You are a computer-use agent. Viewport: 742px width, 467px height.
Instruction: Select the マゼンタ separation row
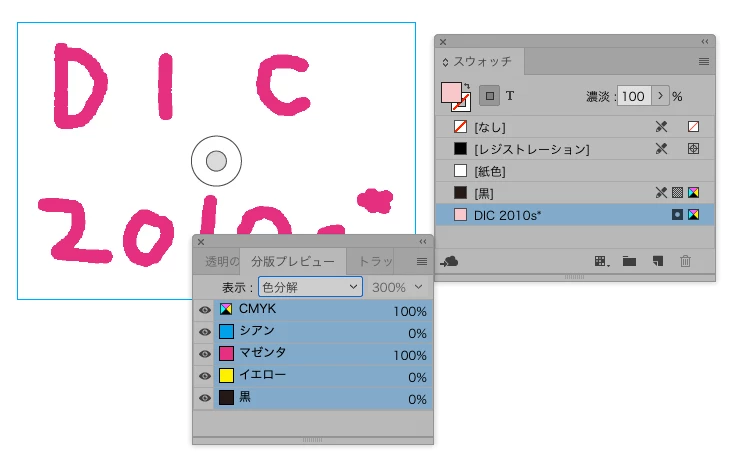(x=323, y=354)
